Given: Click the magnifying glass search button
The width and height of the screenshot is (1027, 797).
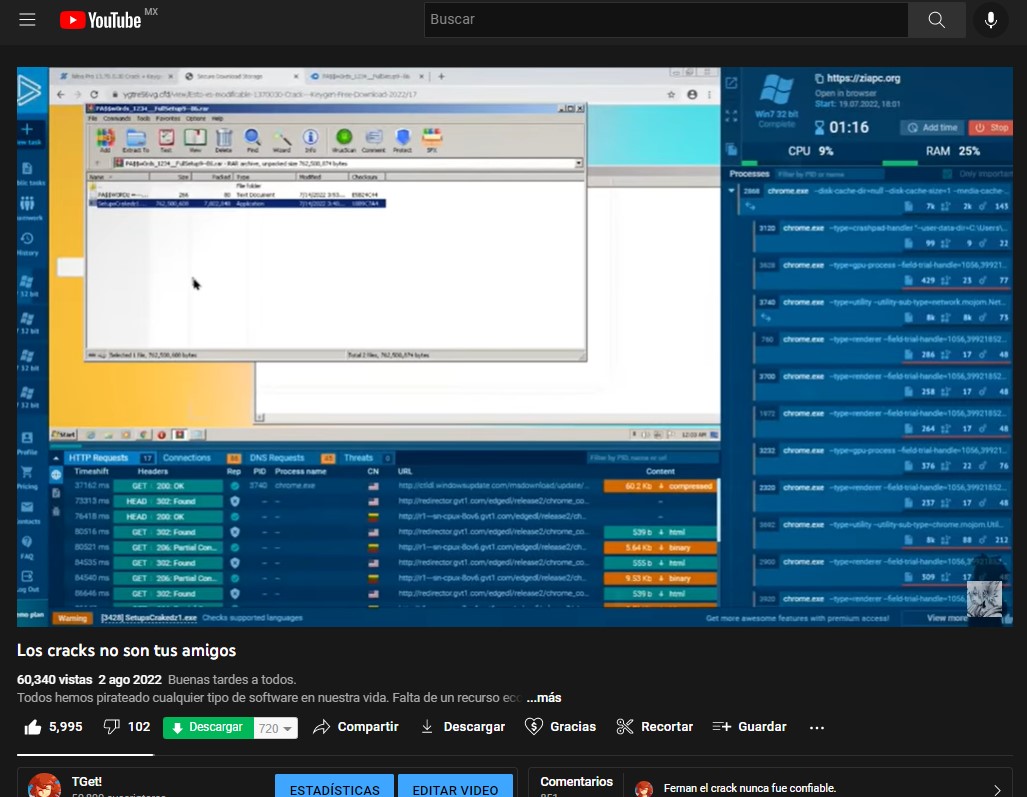Looking at the screenshot, I should click(937, 20).
